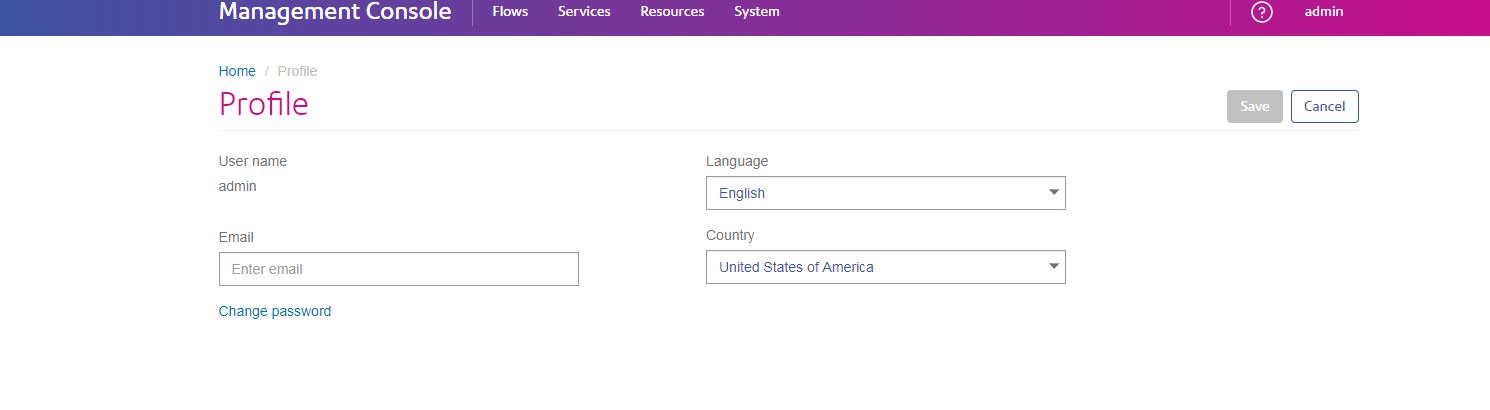Click the User name label
1490x410 pixels.
coord(253,161)
